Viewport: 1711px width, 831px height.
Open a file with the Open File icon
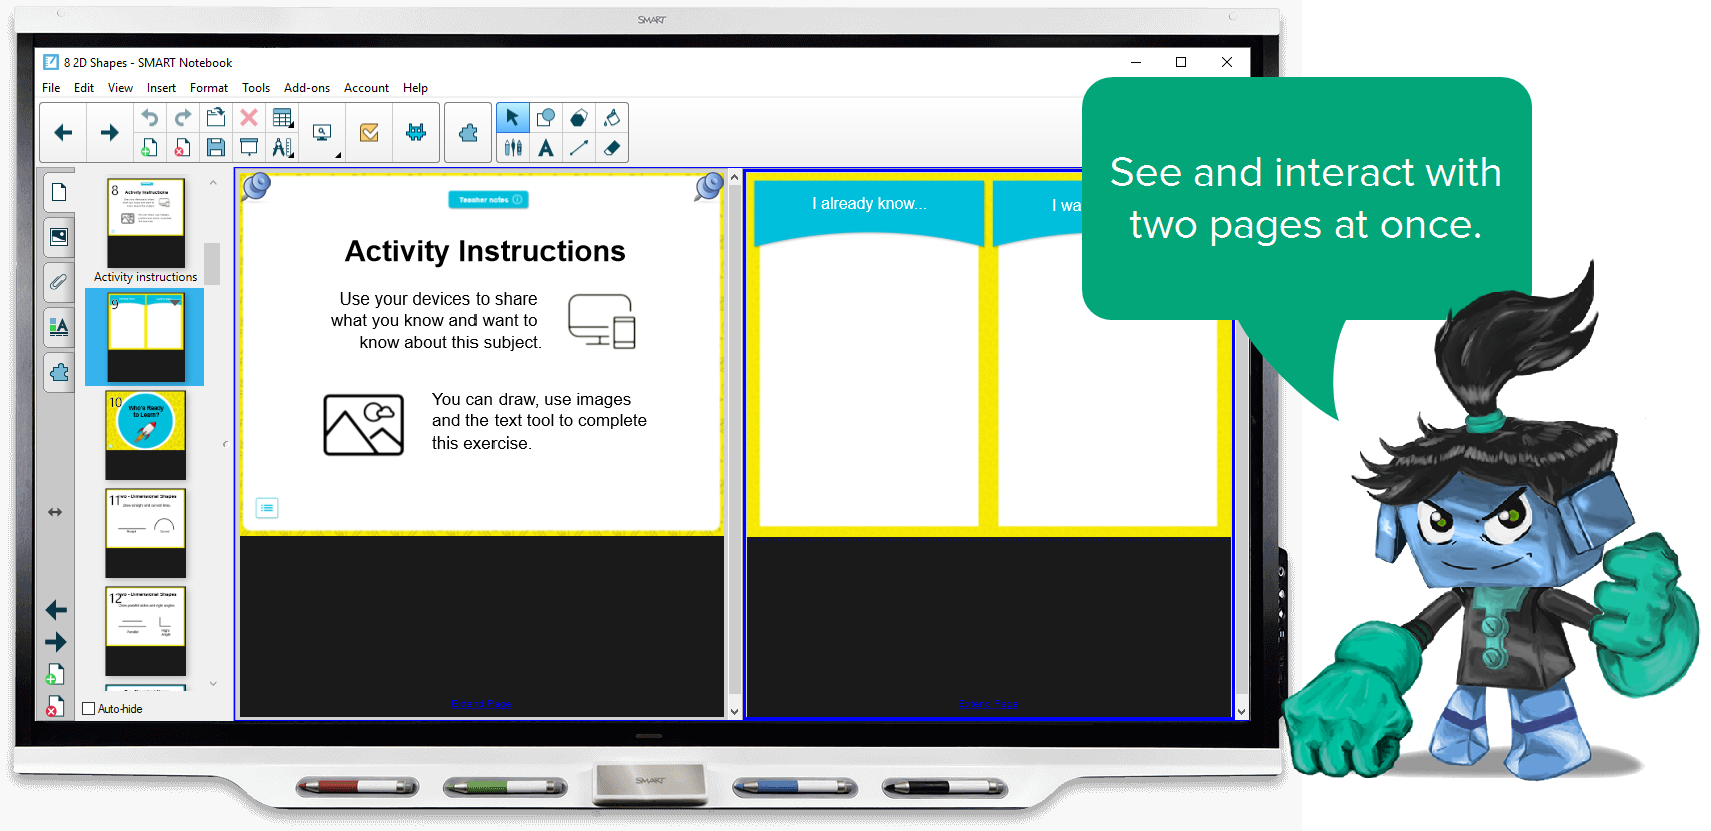pos(215,118)
